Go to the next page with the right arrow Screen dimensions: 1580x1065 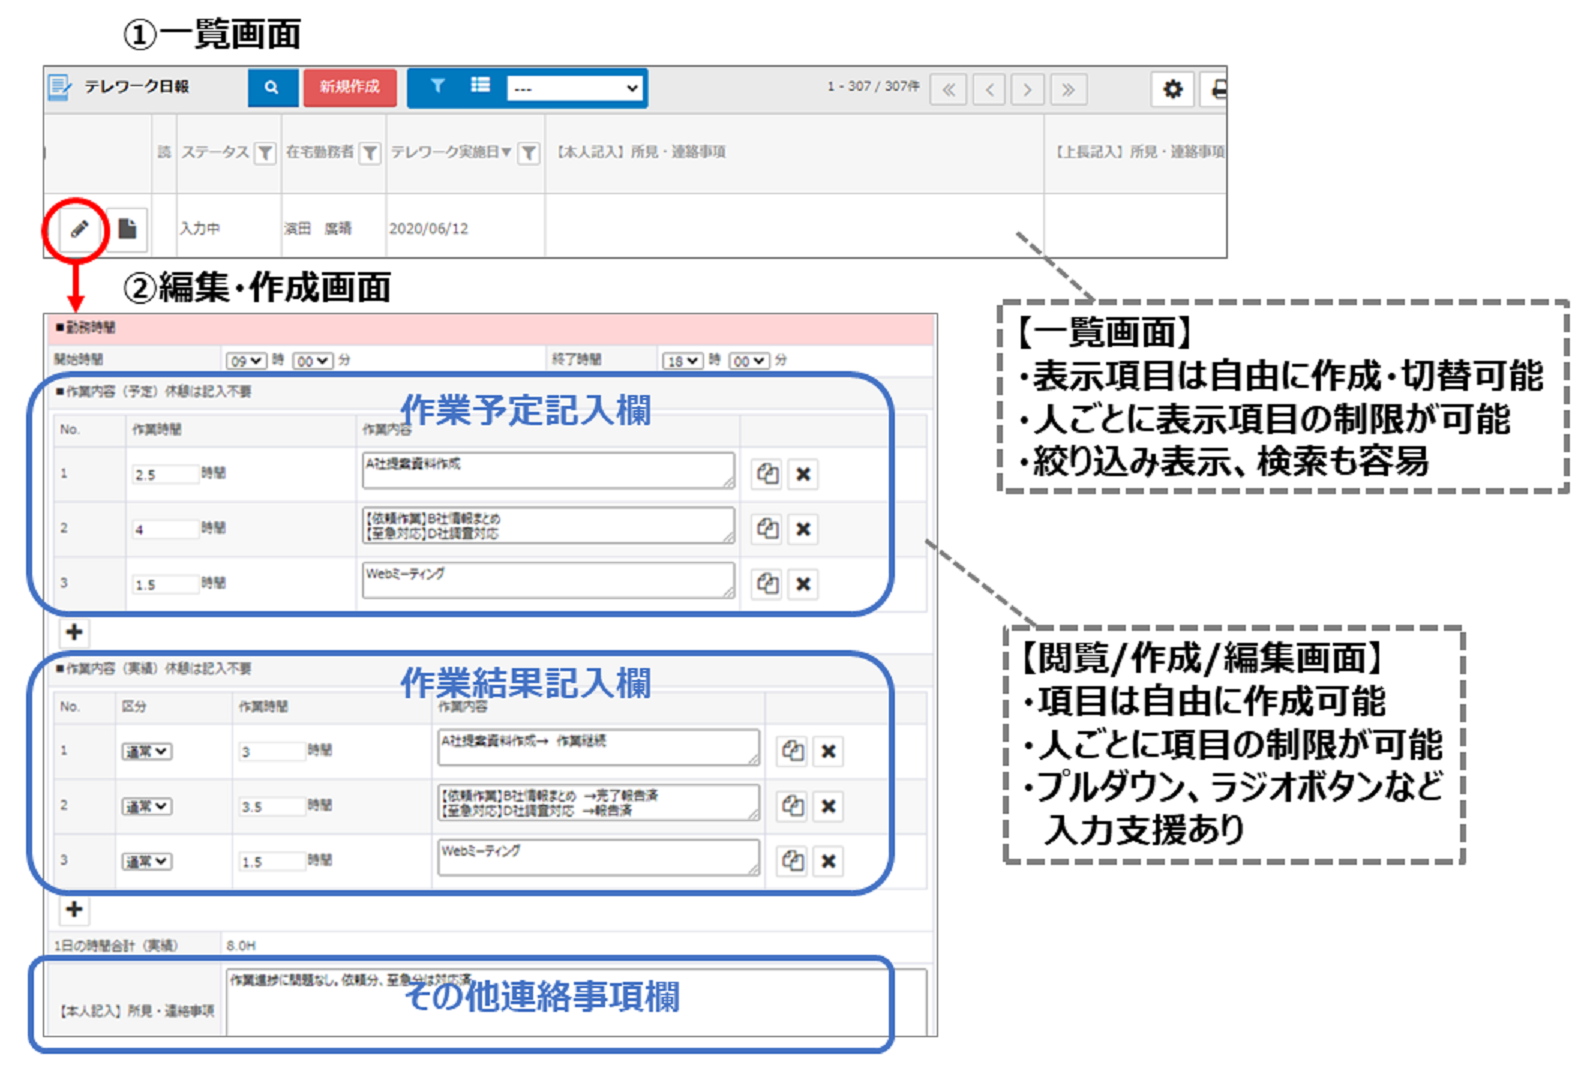coord(1027,90)
